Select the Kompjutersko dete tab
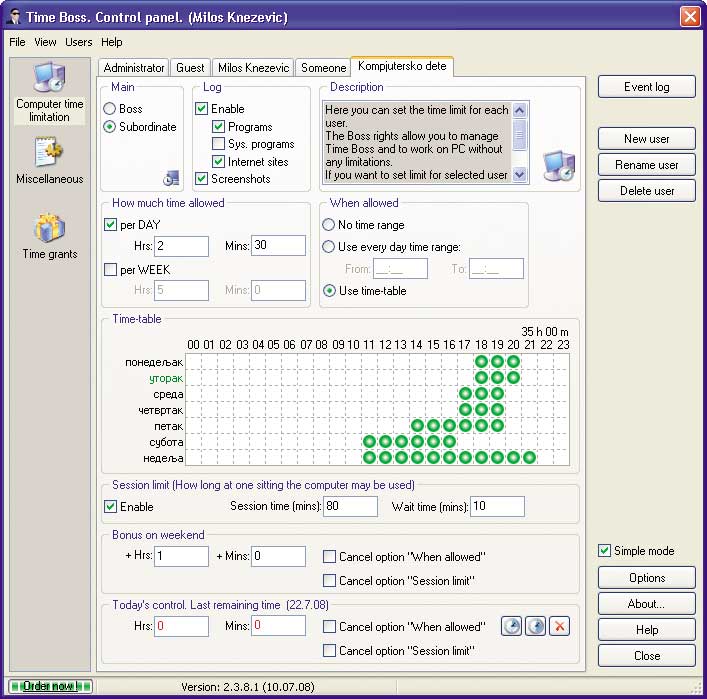 402,66
